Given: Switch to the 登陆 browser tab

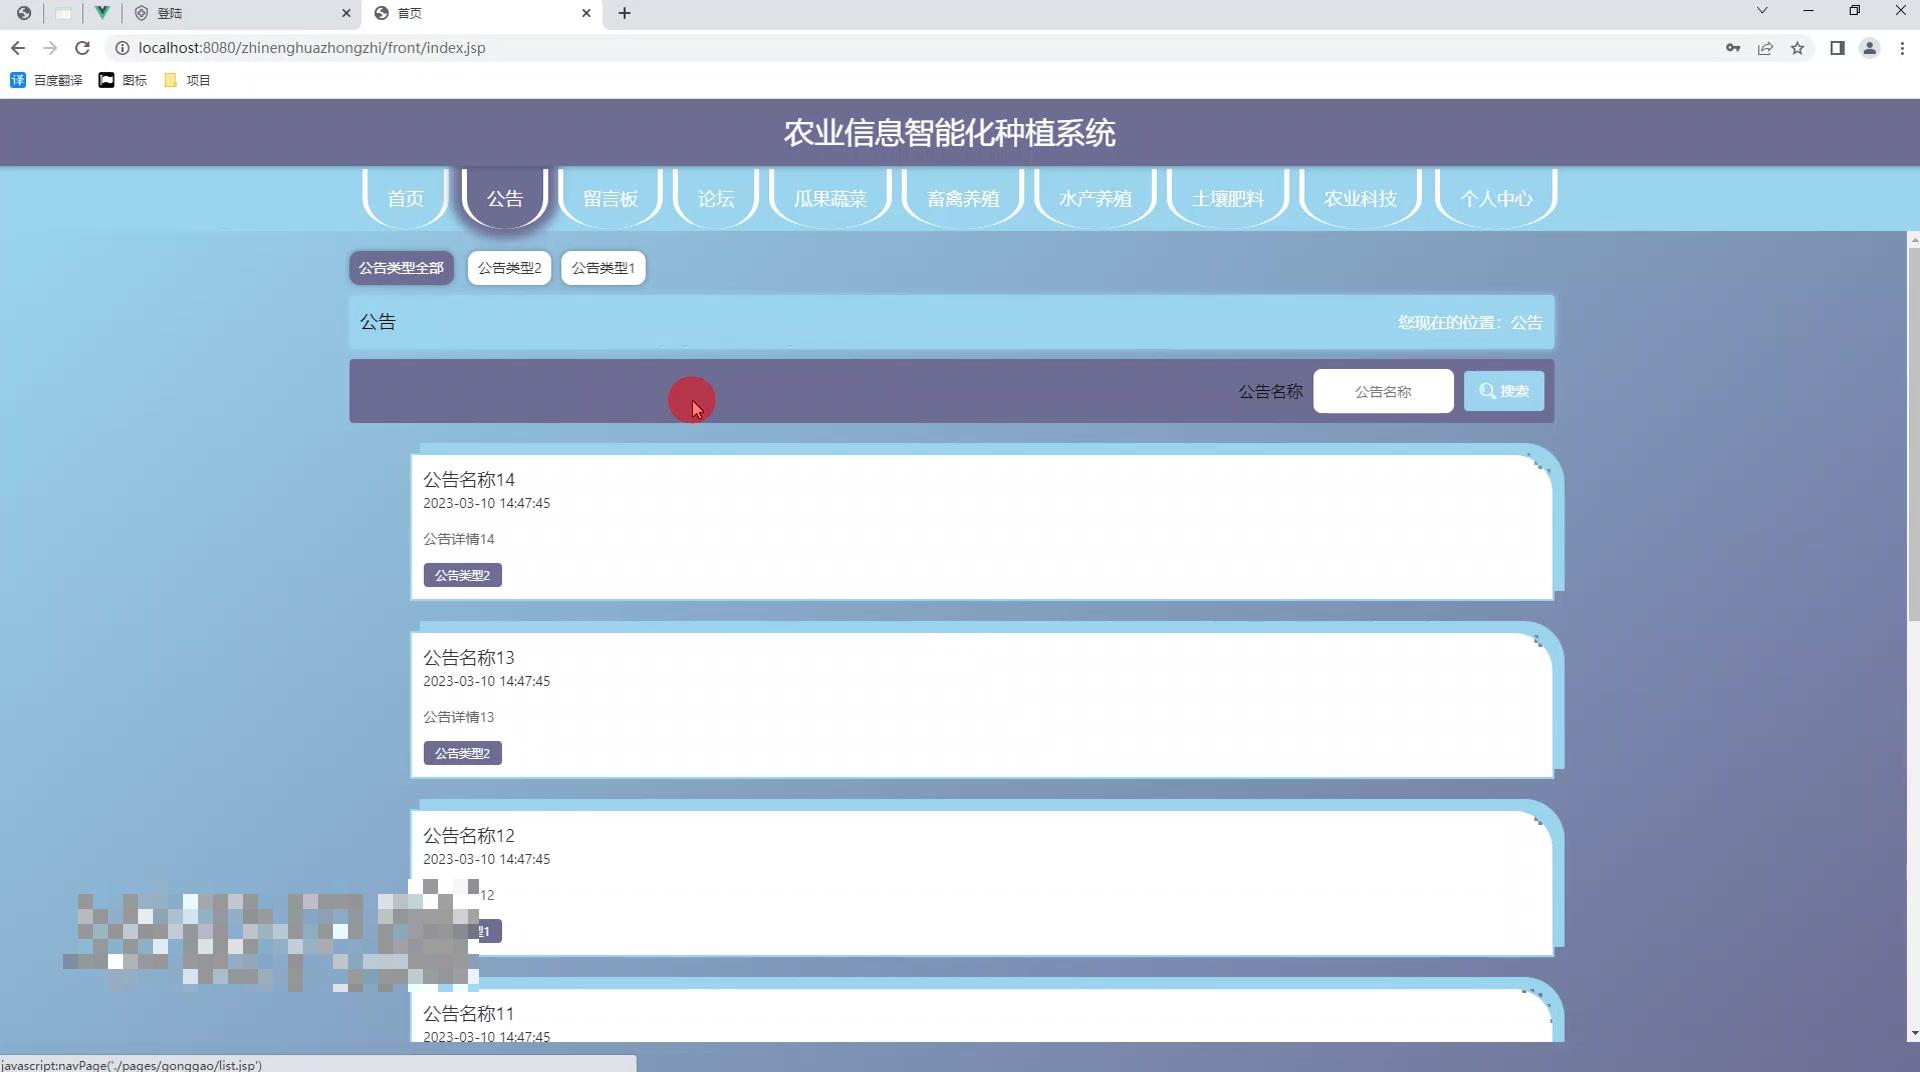Looking at the screenshot, I should (240, 13).
